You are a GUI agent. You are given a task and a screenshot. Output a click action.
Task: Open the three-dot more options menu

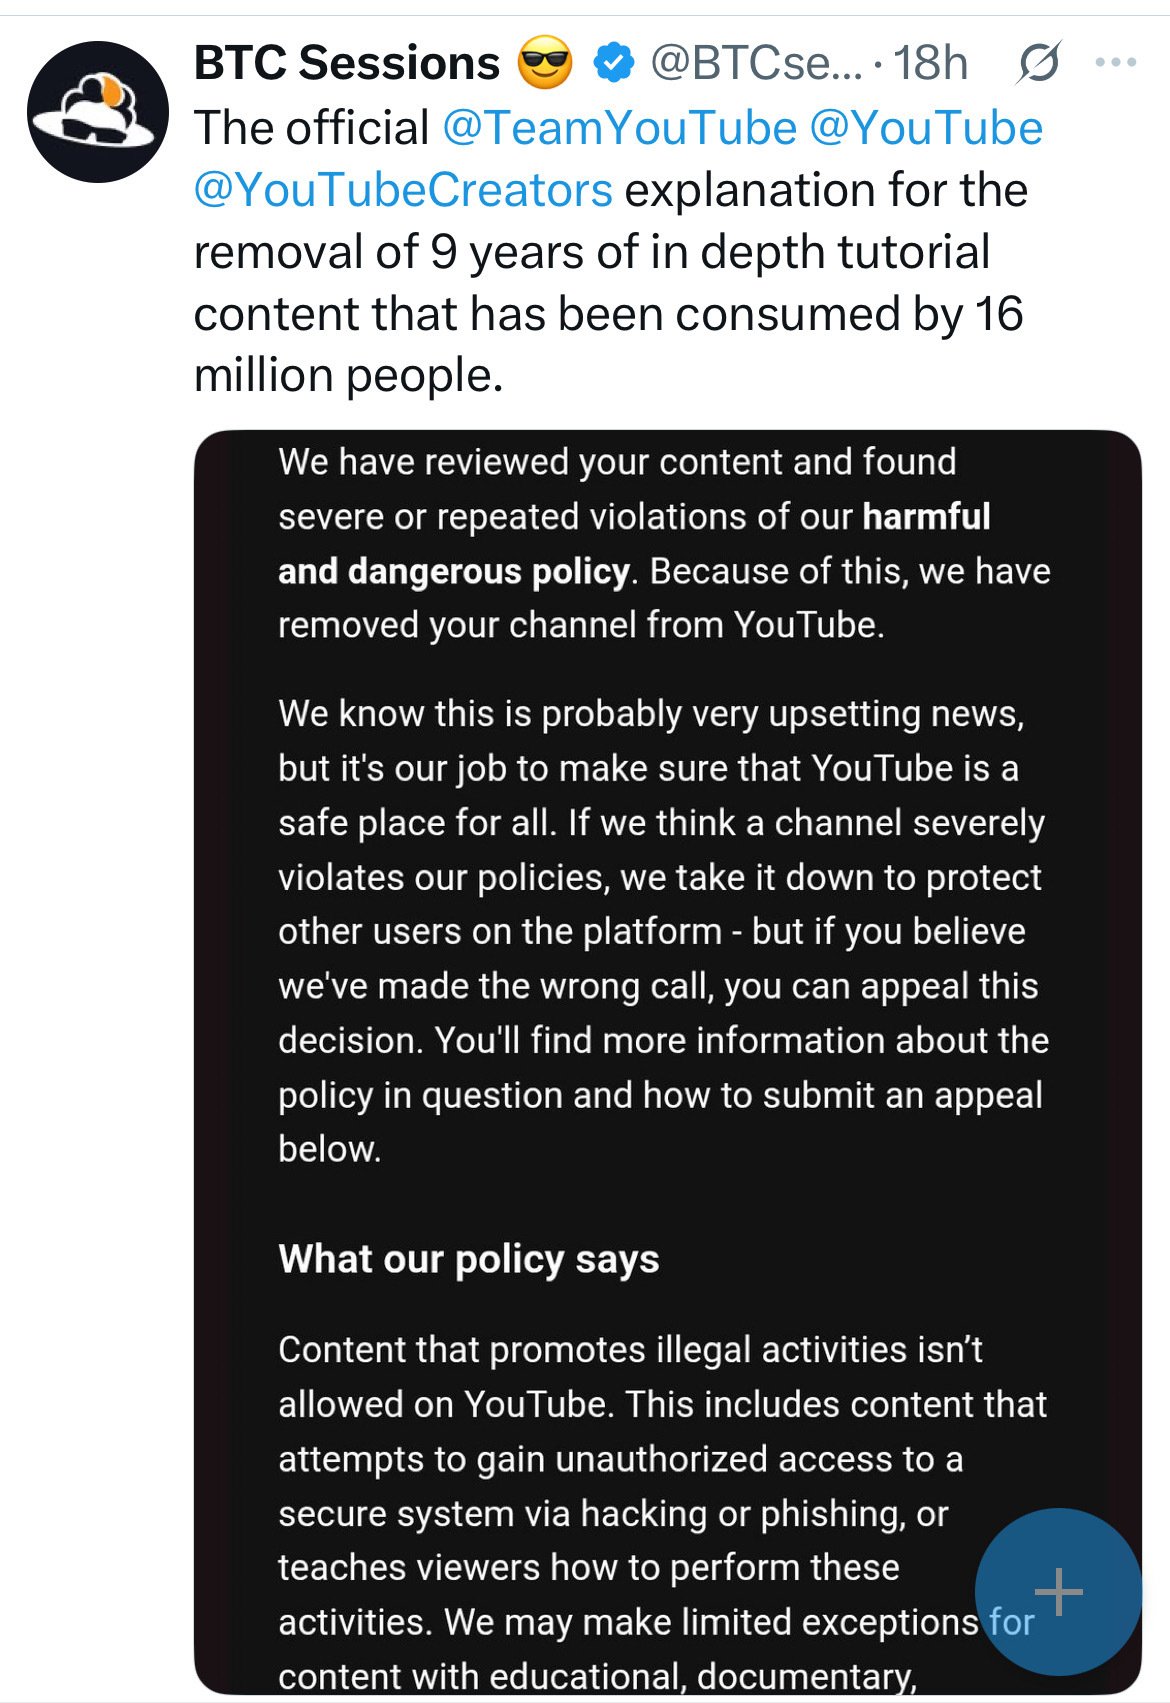point(1116,63)
